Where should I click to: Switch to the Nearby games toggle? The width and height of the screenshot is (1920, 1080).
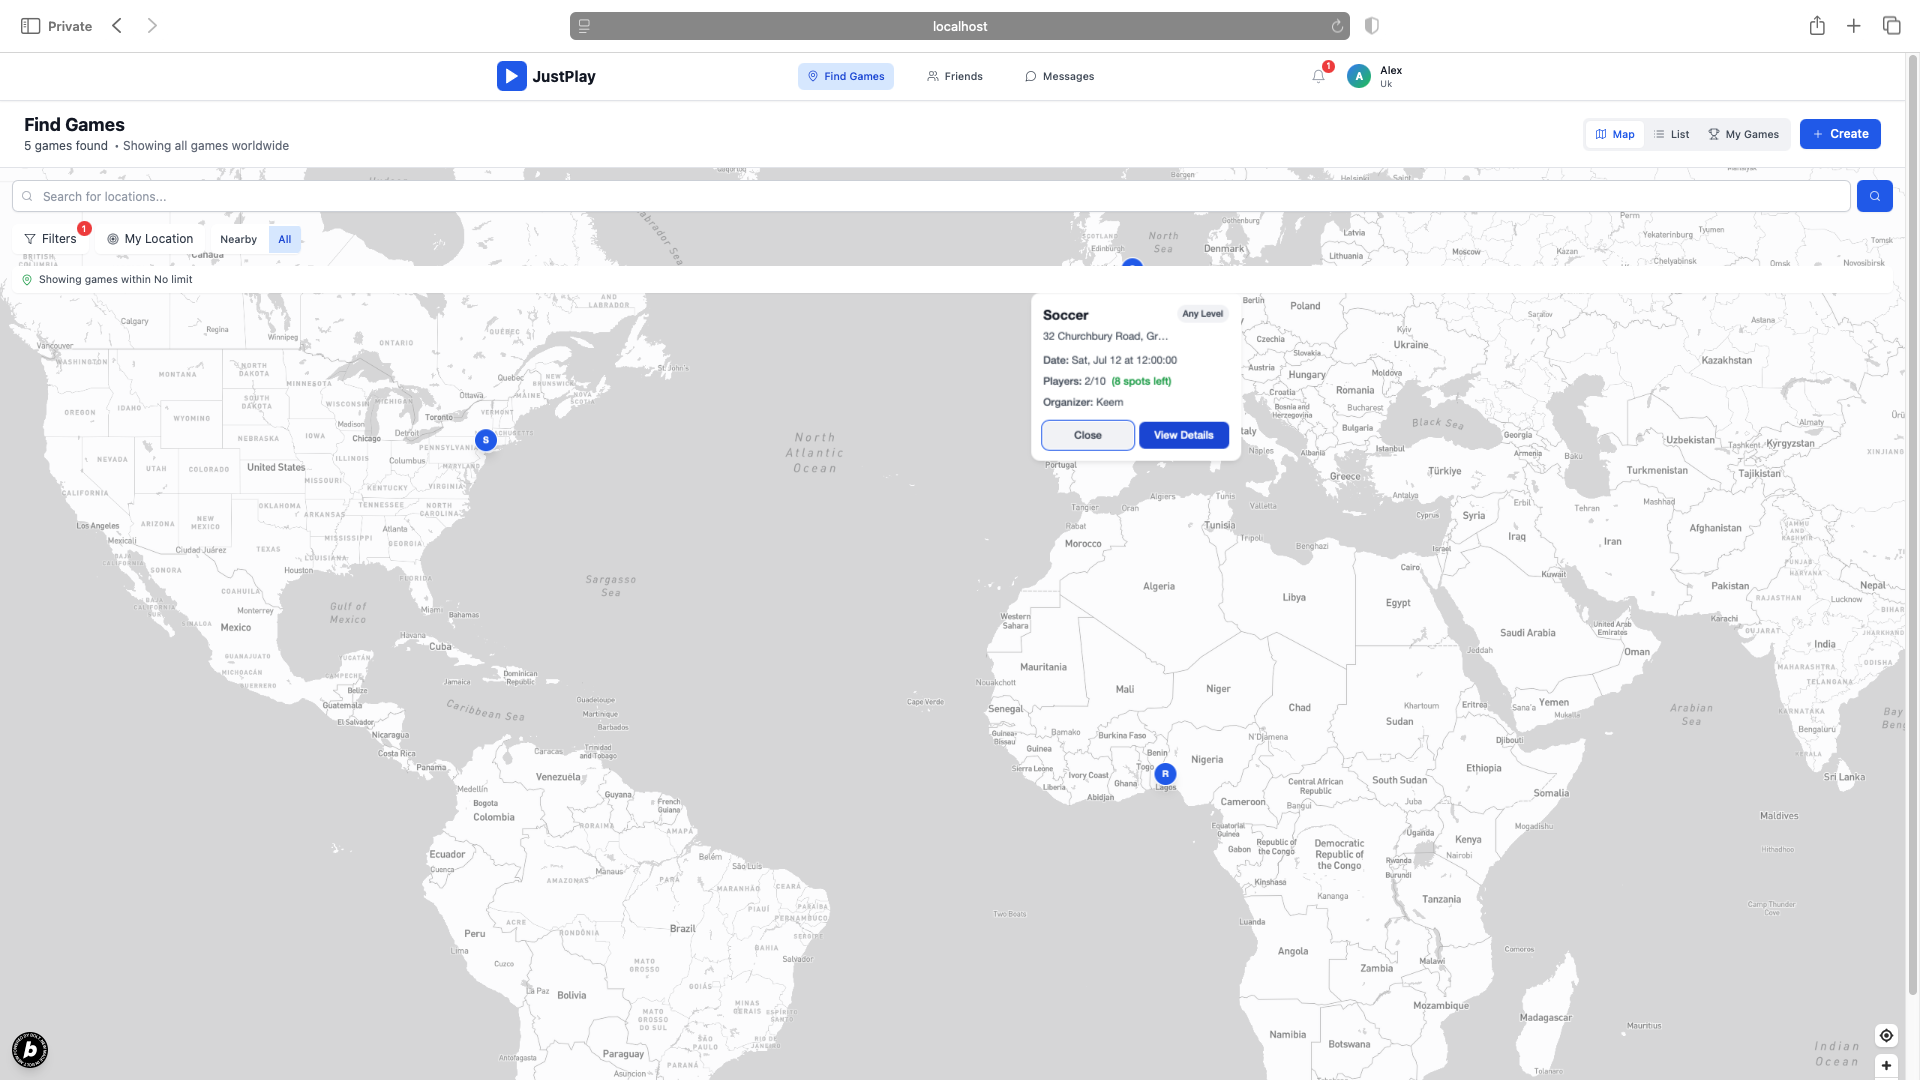click(238, 239)
